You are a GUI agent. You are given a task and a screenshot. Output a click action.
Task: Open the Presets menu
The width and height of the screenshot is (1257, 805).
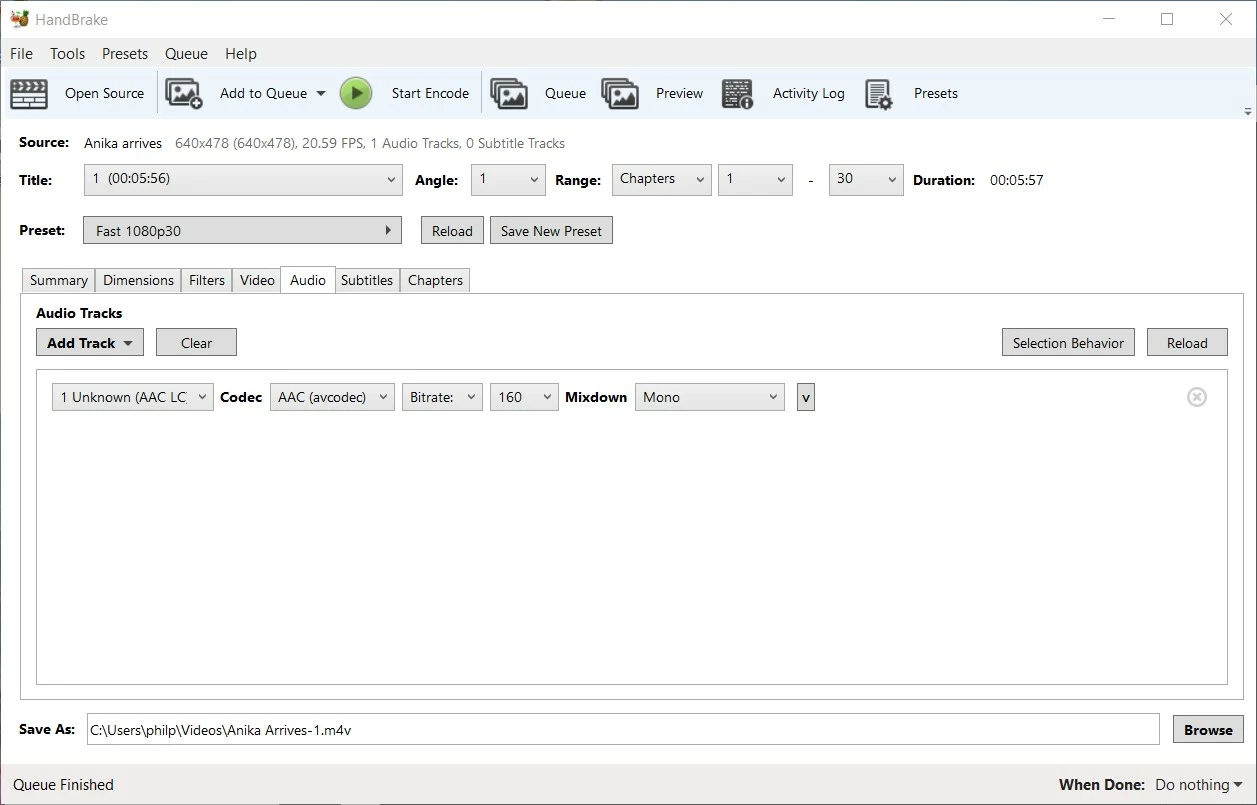[x=125, y=54]
